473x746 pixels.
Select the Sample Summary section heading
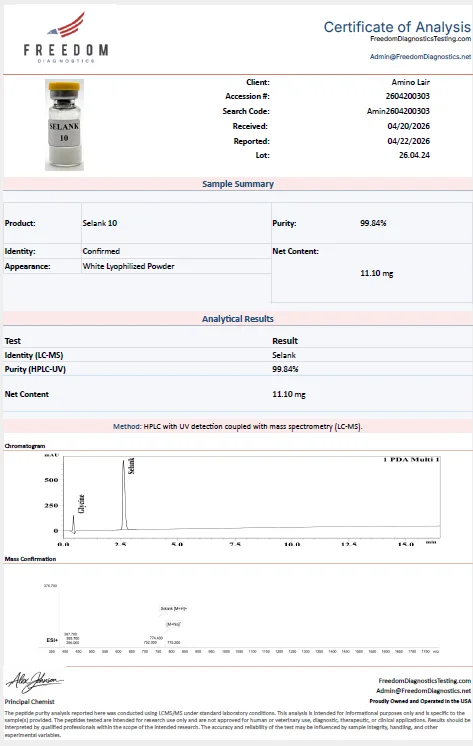[238, 184]
